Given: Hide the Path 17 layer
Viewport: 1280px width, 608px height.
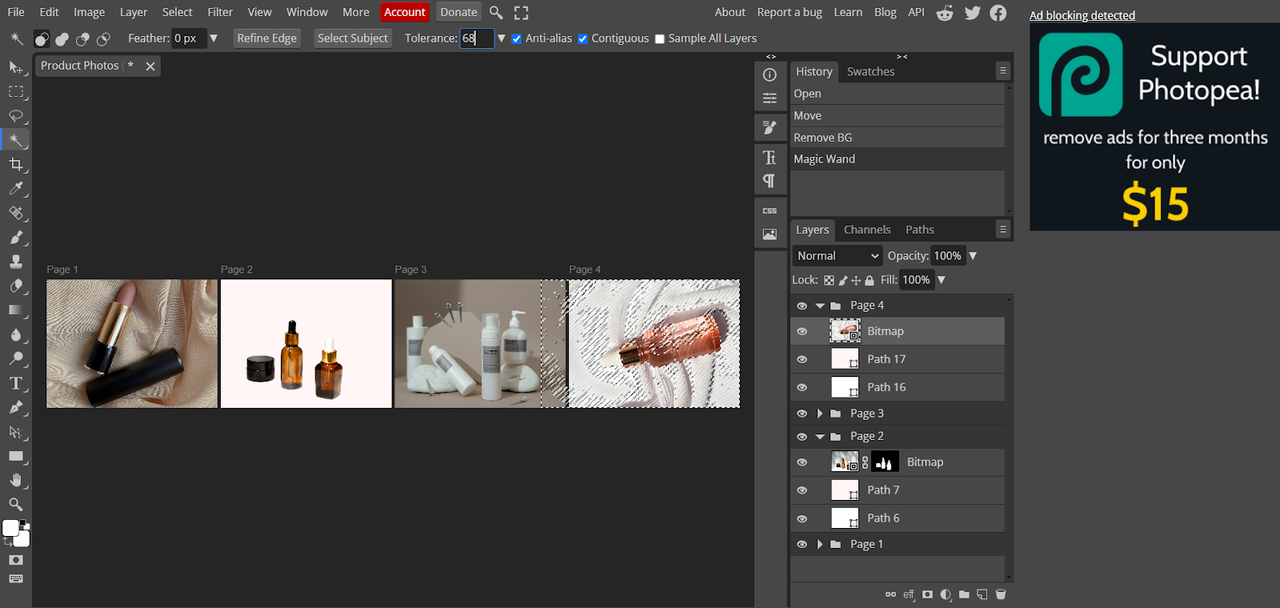Looking at the screenshot, I should [x=801, y=359].
